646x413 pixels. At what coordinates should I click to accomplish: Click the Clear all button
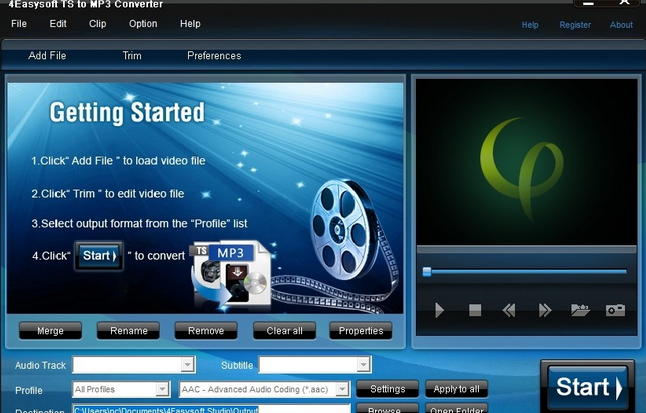click(284, 331)
